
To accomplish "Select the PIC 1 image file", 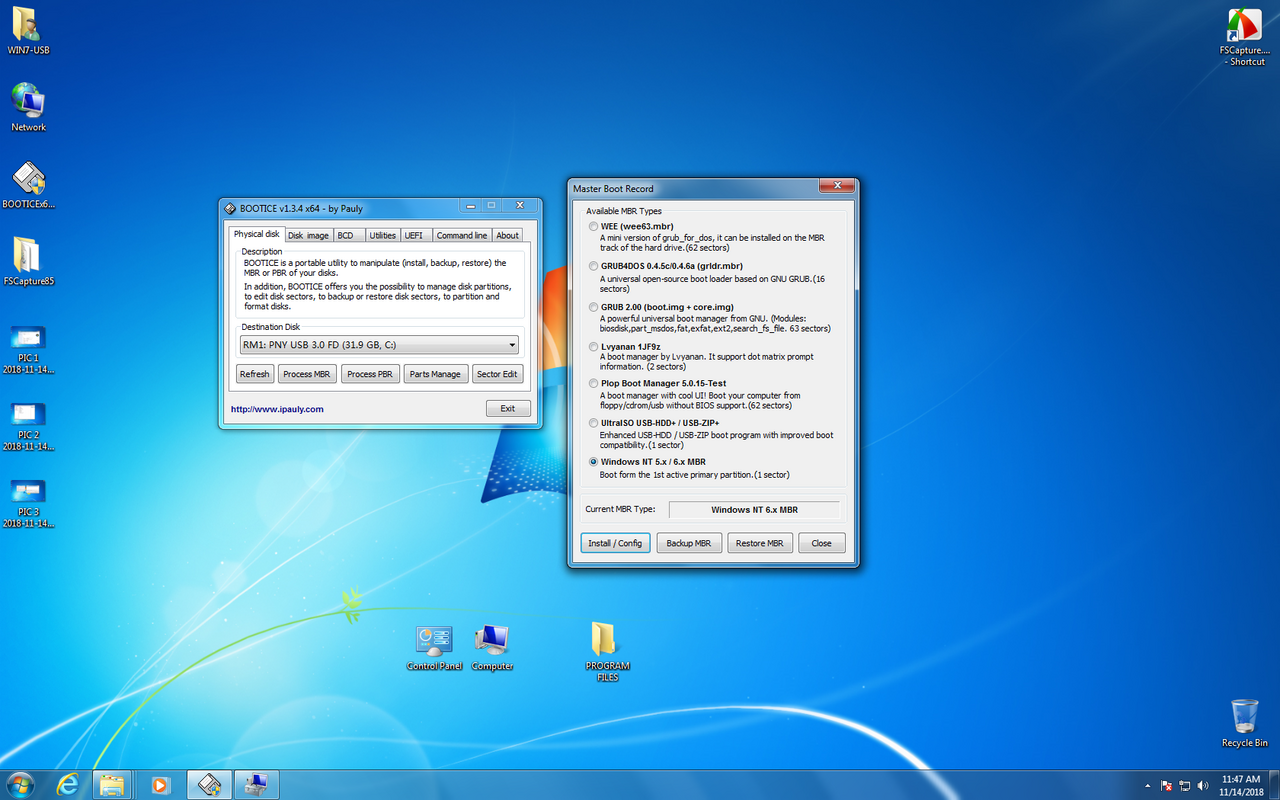I will (x=28, y=350).
